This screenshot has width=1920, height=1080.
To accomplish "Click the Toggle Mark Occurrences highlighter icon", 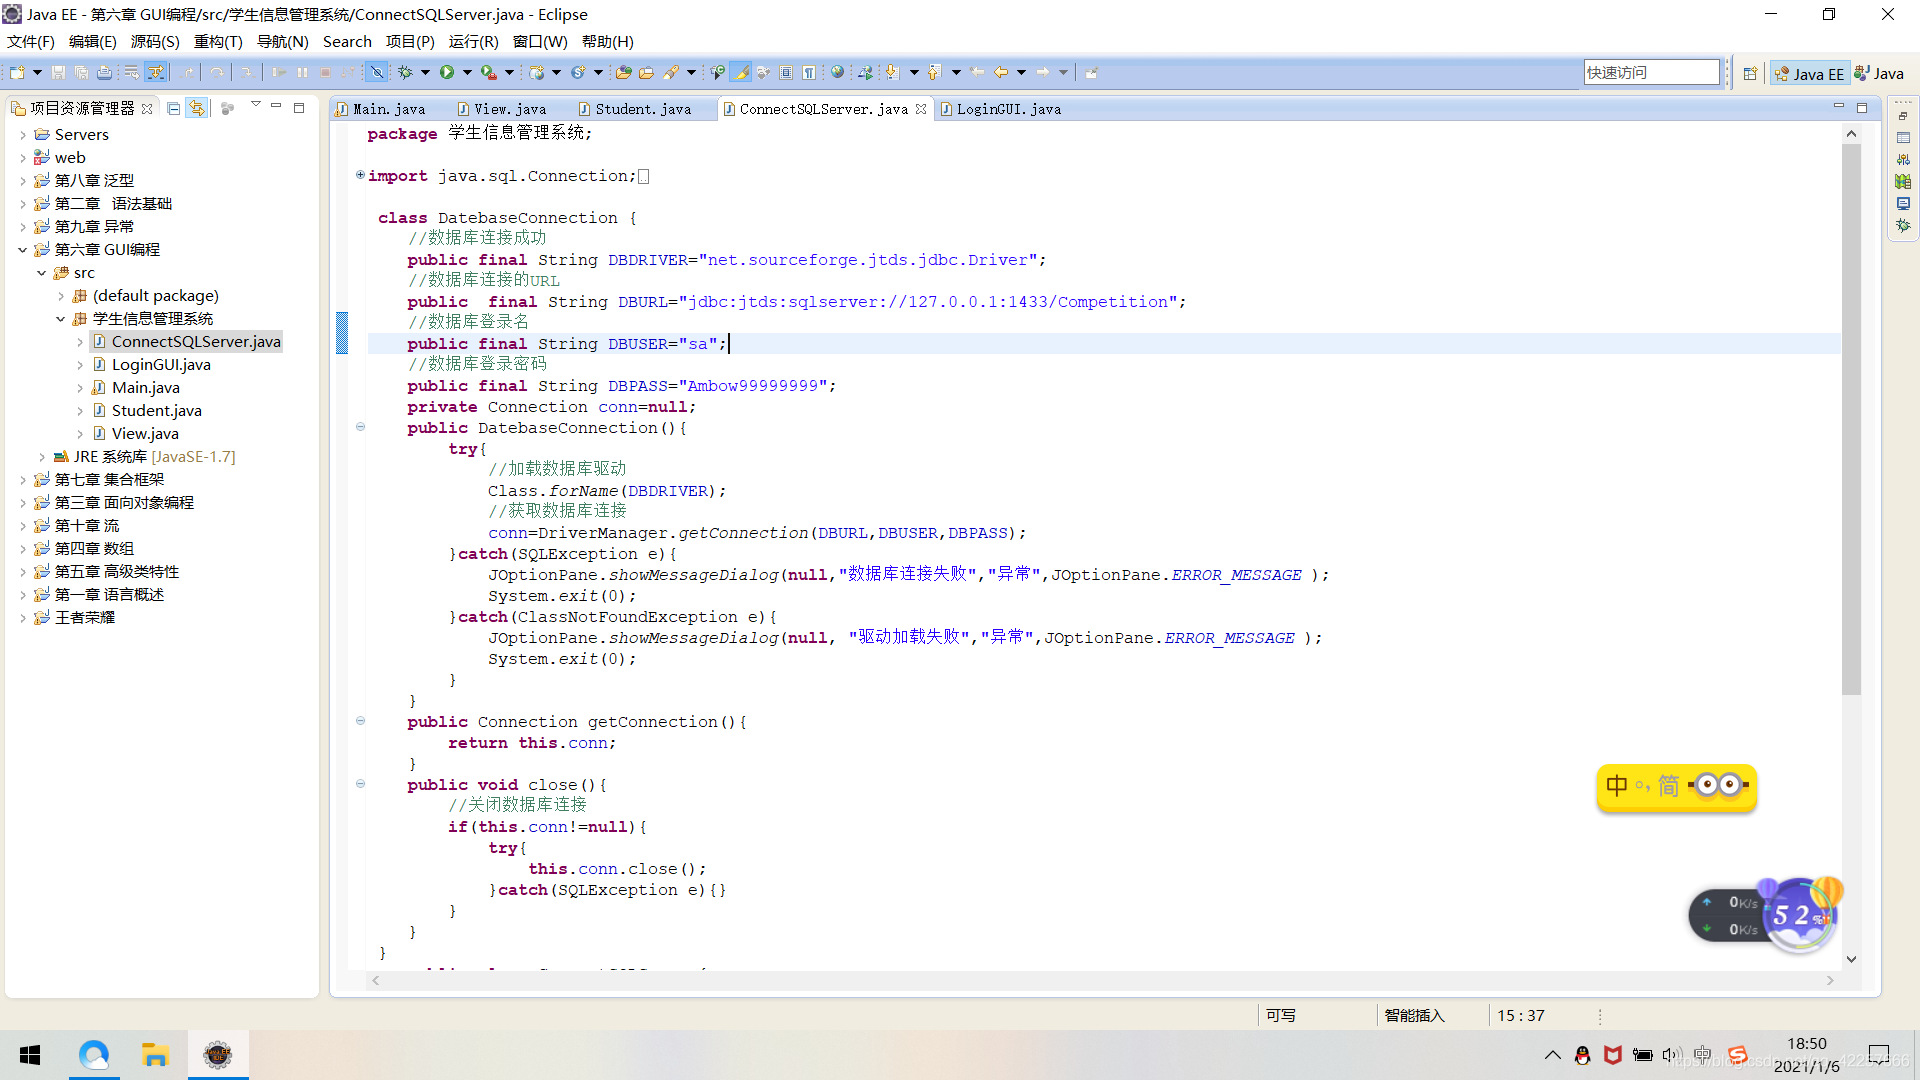I will click(741, 72).
